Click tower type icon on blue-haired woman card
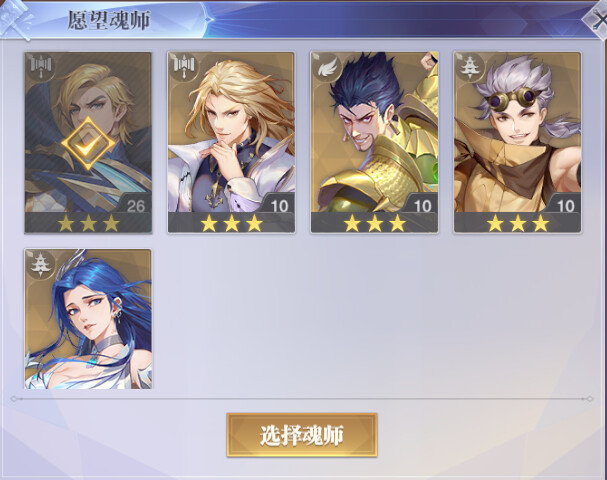The image size is (607, 480). (x=40, y=264)
